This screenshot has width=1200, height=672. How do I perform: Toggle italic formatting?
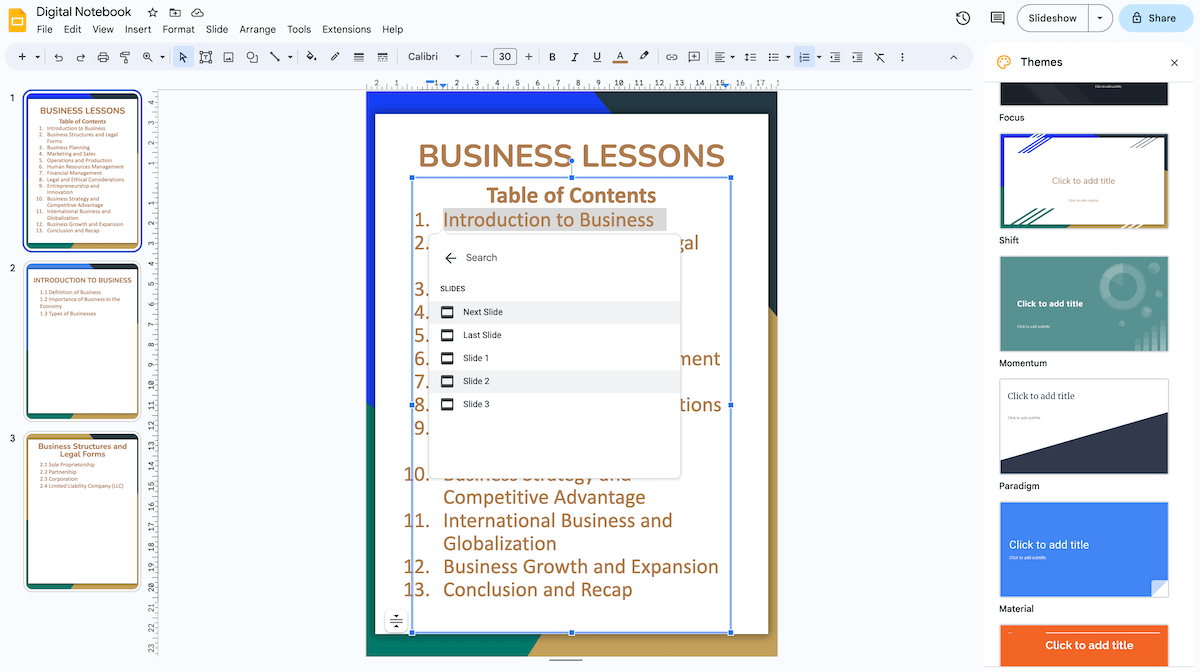574,57
